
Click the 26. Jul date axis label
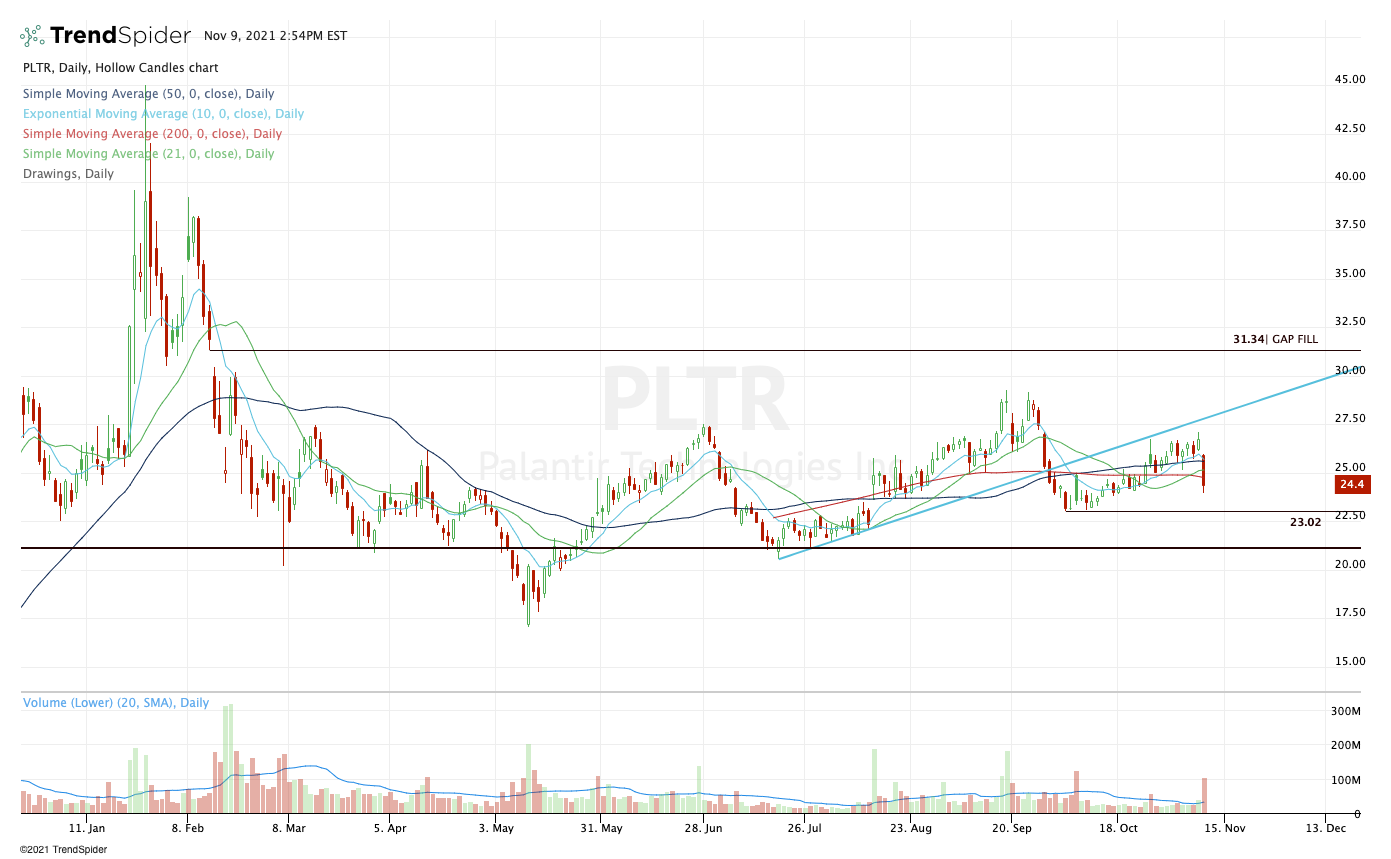click(x=804, y=829)
